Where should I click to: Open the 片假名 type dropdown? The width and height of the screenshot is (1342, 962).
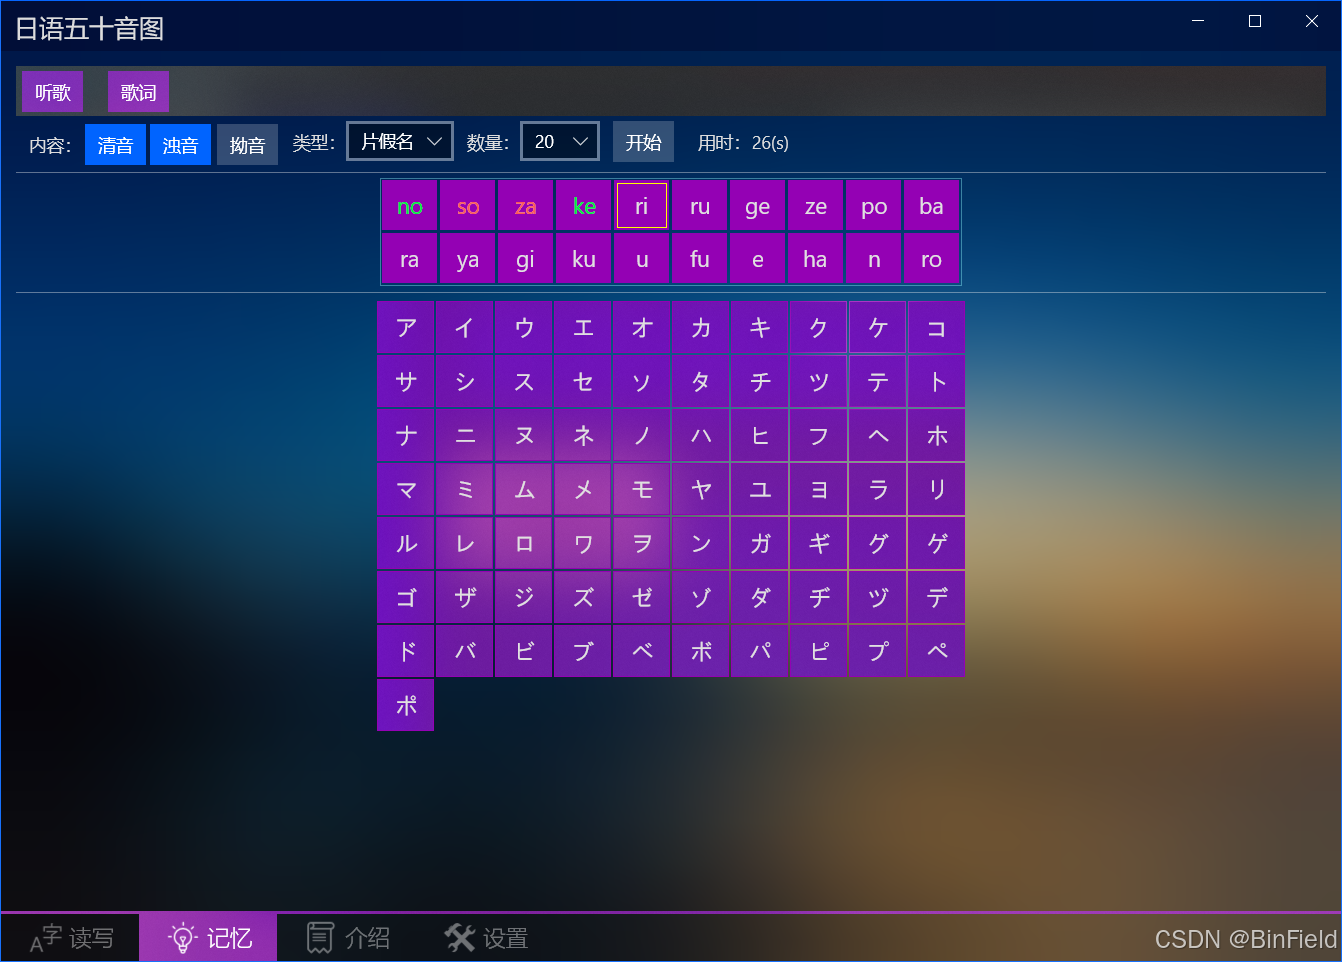[400, 141]
